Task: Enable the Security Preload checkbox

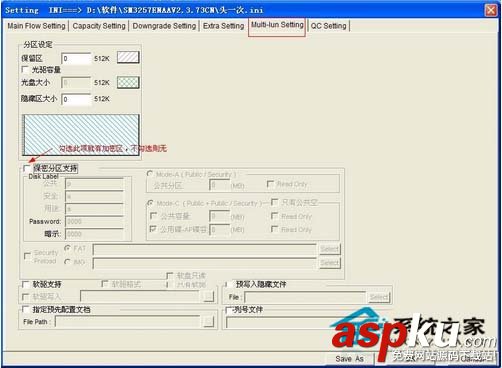Action: (x=28, y=256)
